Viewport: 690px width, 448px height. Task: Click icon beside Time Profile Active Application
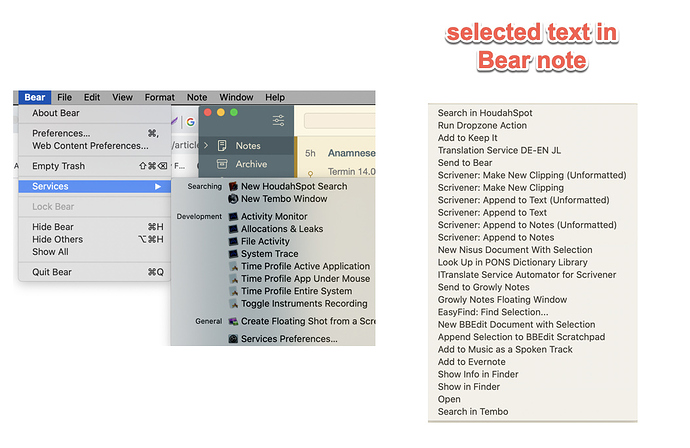pos(233,266)
